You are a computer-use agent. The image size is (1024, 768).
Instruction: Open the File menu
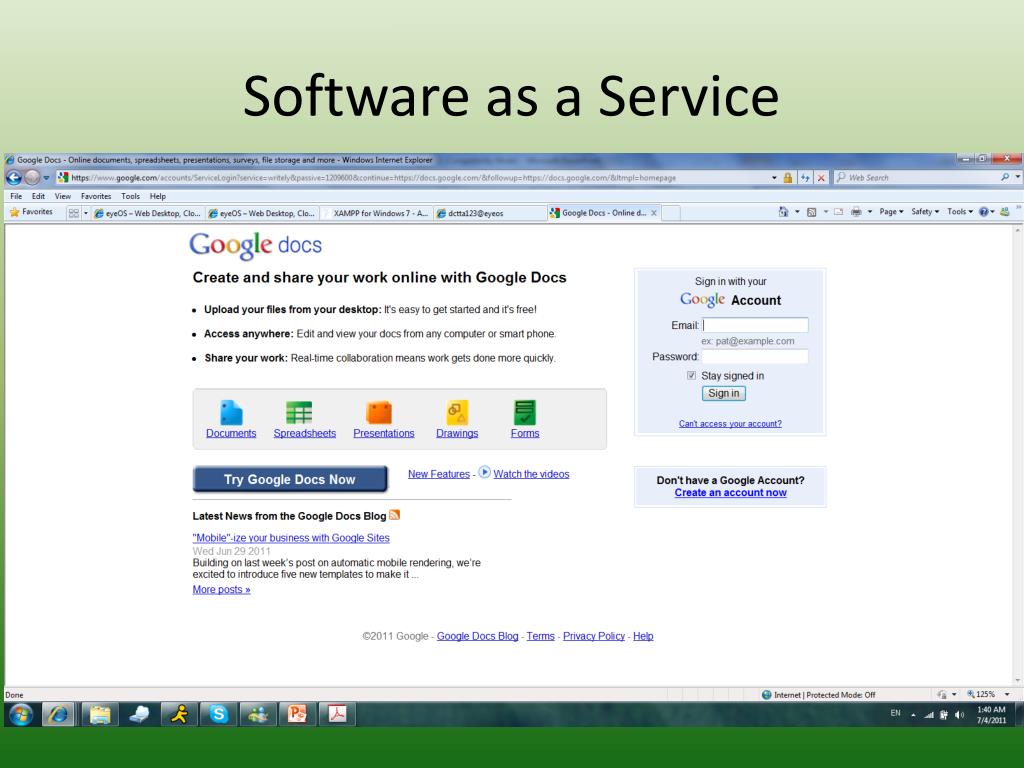tap(16, 196)
